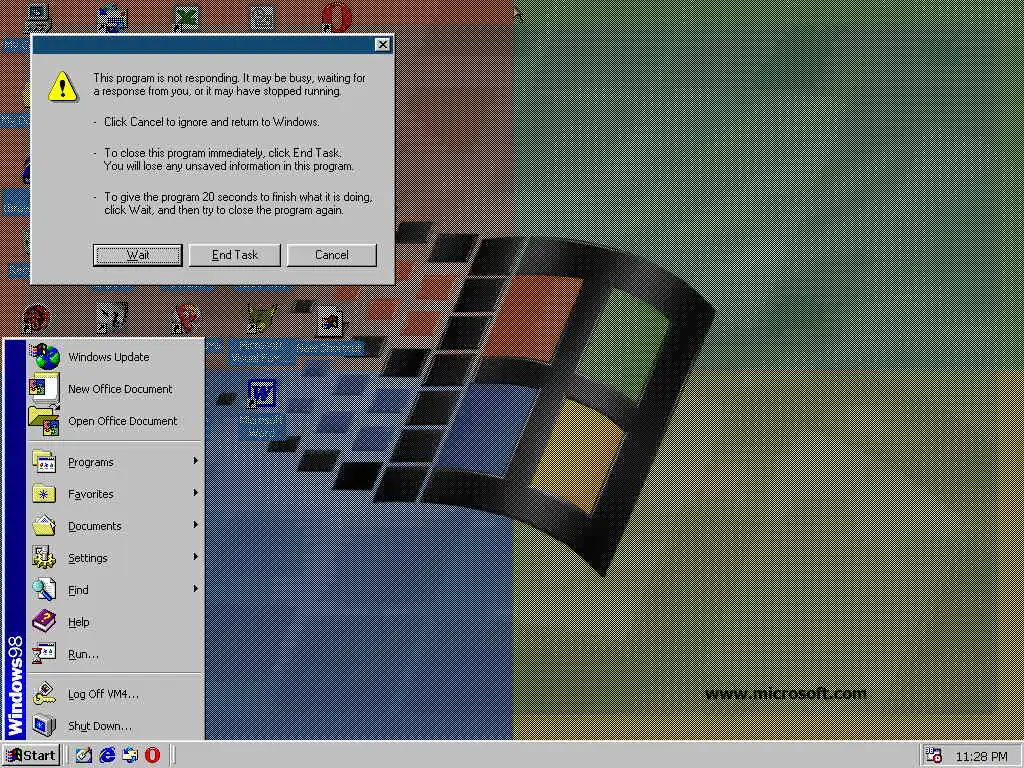Click the Open Office Document folder icon
Image resolution: width=1024 pixels, height=768 pixels.
click(x=44, y=421)
